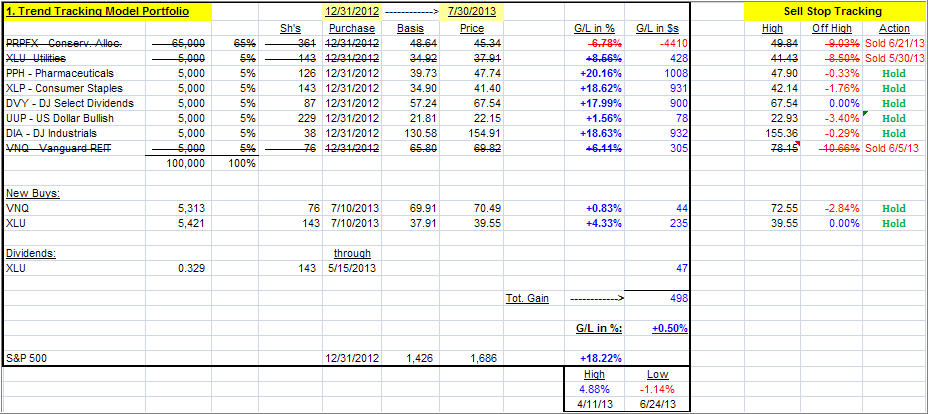Select the 1008 dollar gain cell
The height and width of the screenshot is (414, 928).
coord(658,73)
